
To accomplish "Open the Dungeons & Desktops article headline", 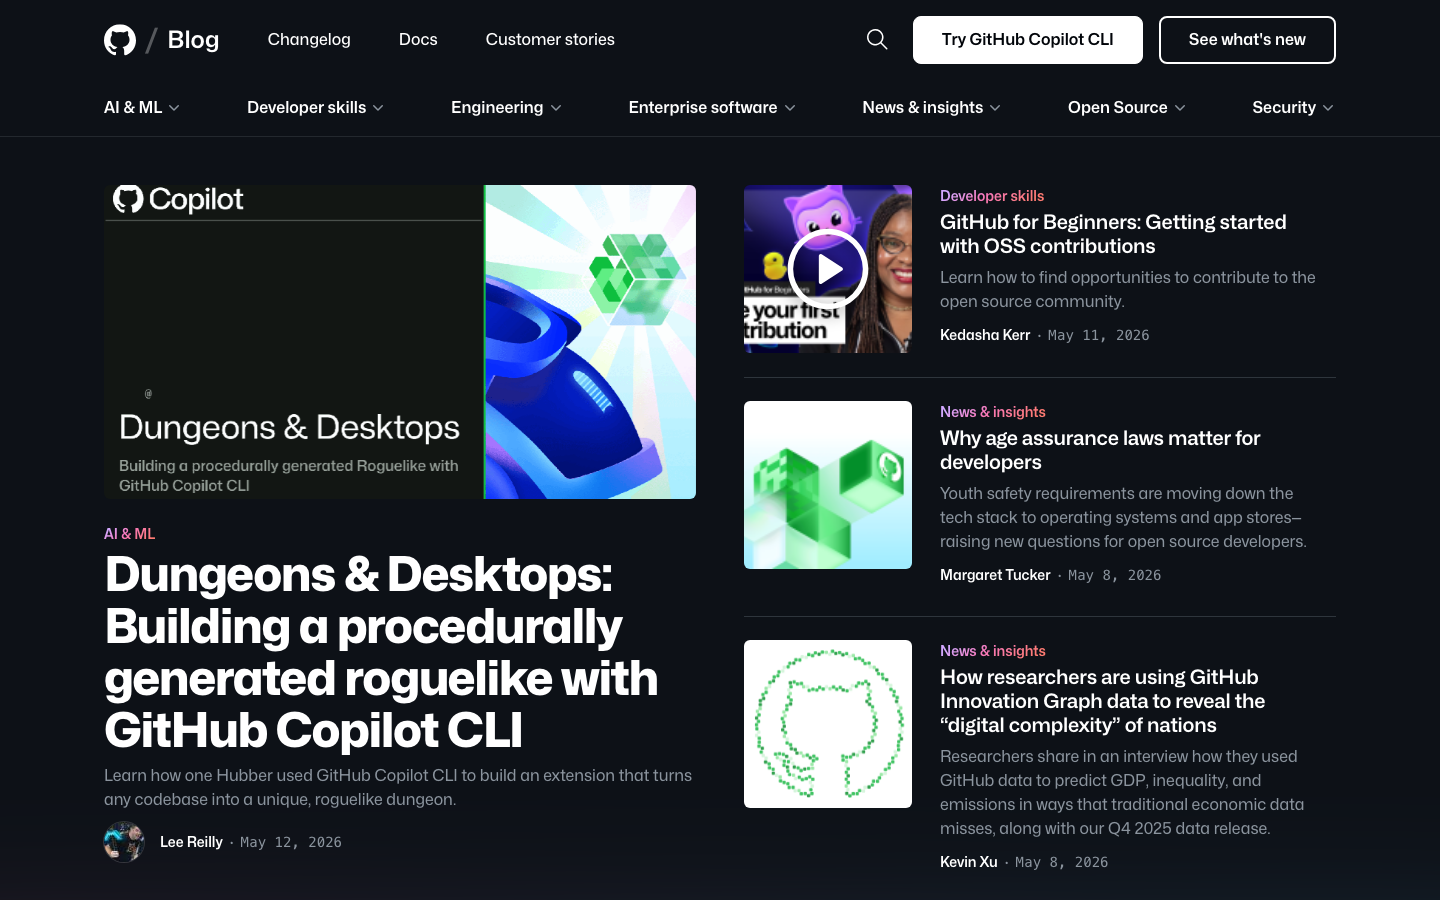I will 381,652.
